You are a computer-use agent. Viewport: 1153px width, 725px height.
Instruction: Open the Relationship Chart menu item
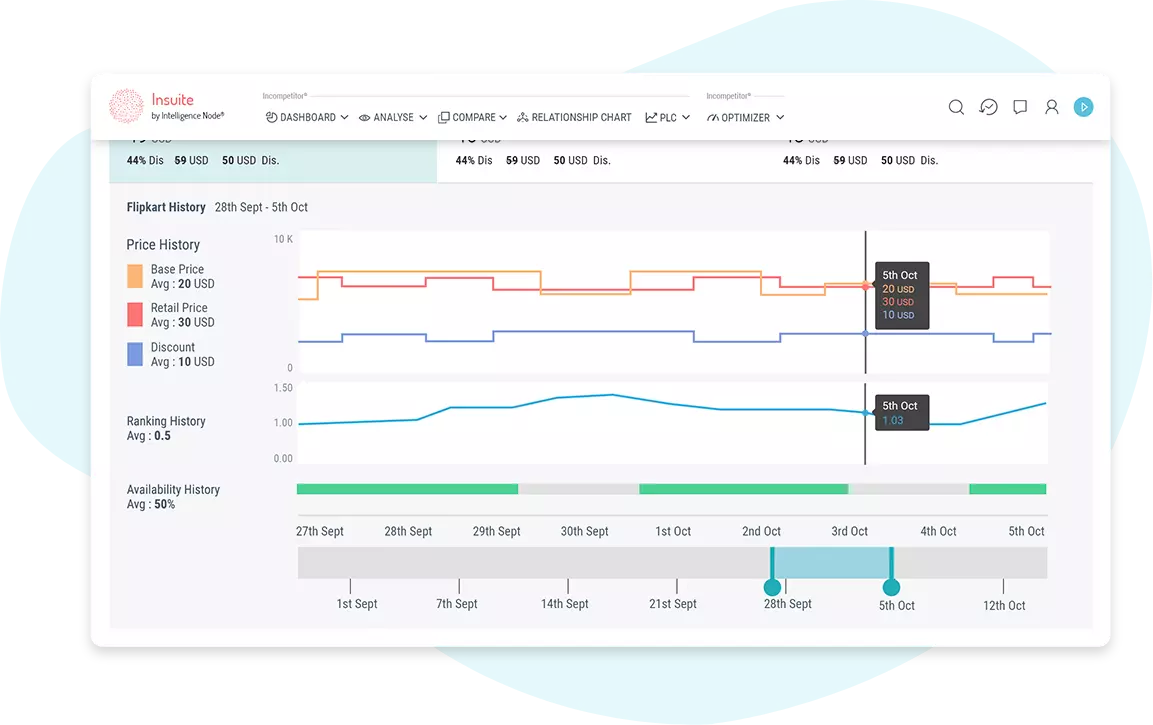click(x=581, y=118)
